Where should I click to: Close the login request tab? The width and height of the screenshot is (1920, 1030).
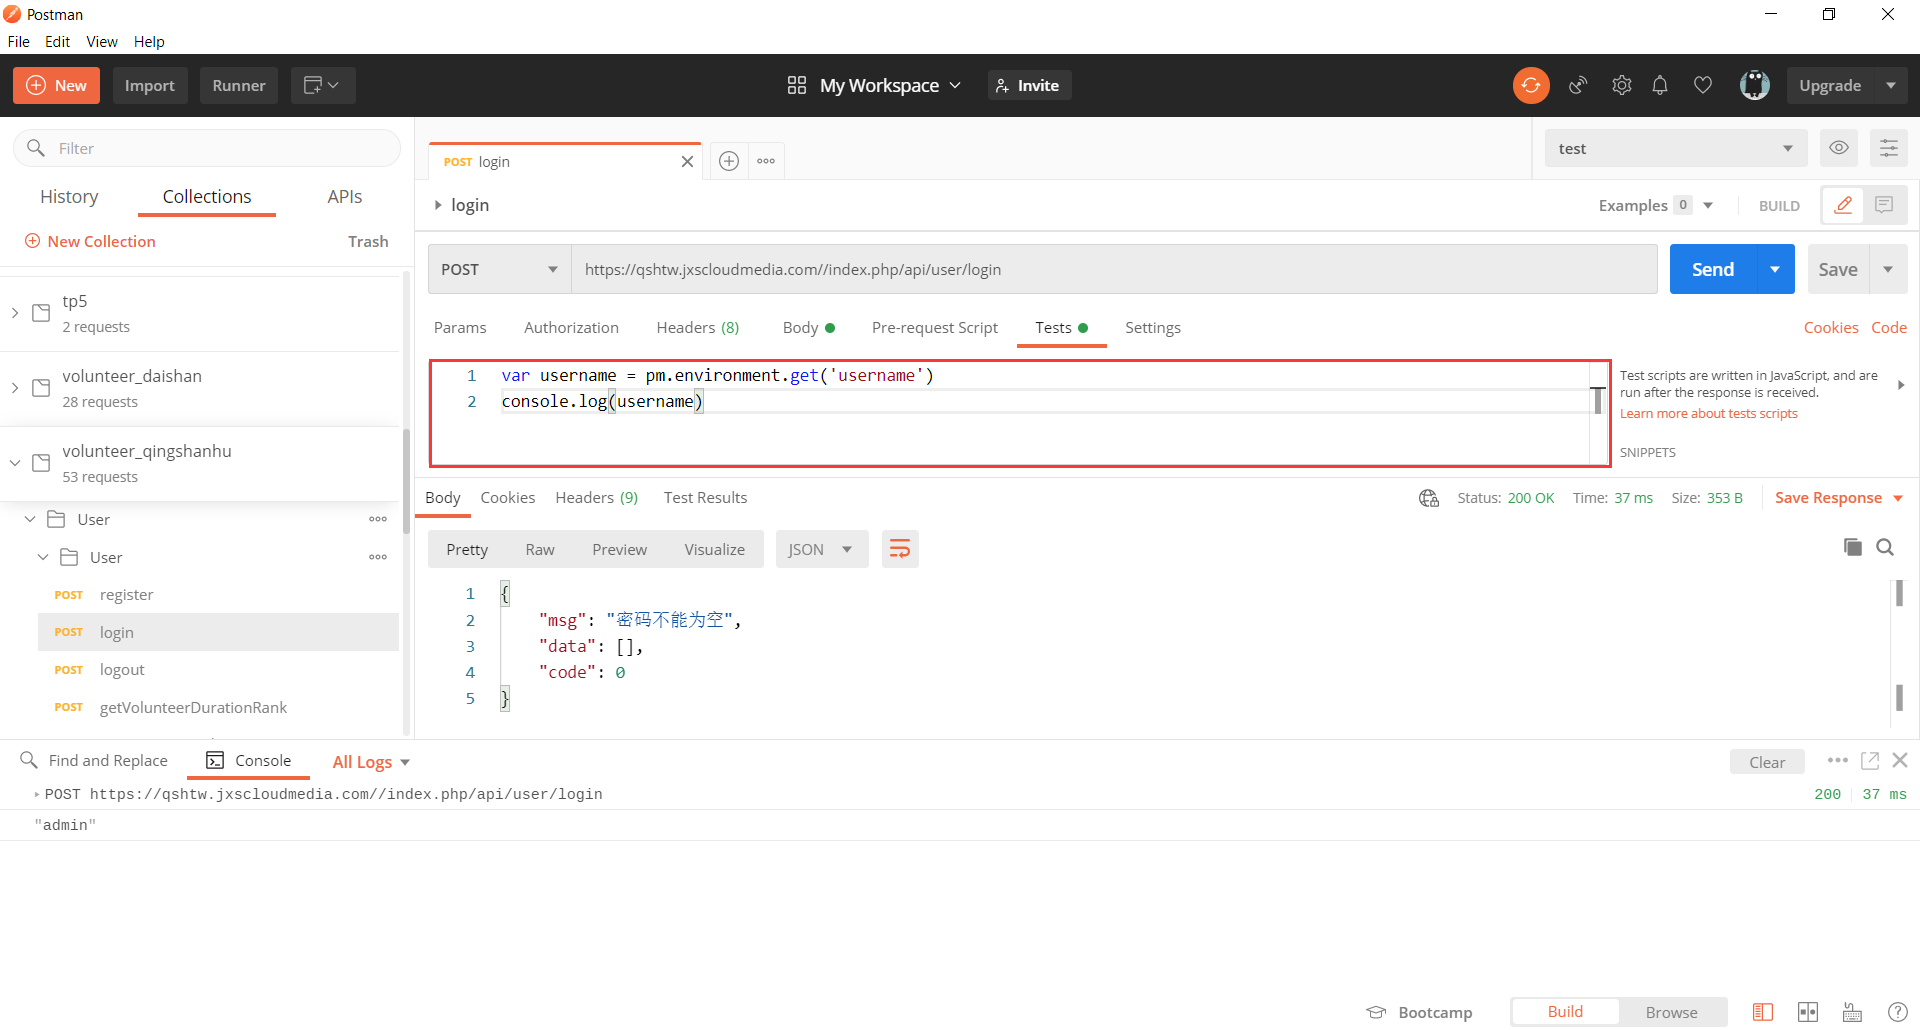(687, 161)
